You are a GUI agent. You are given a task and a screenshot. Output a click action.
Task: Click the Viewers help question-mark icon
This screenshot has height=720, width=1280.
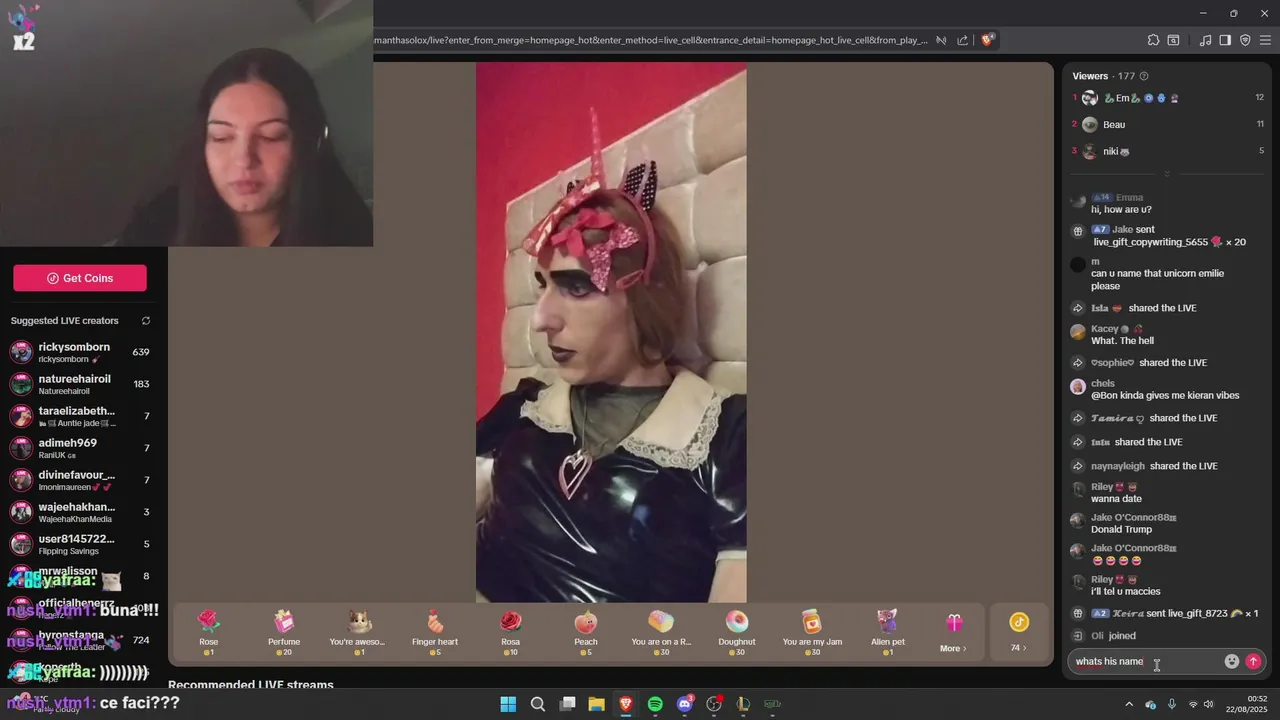click(1144, 76)
